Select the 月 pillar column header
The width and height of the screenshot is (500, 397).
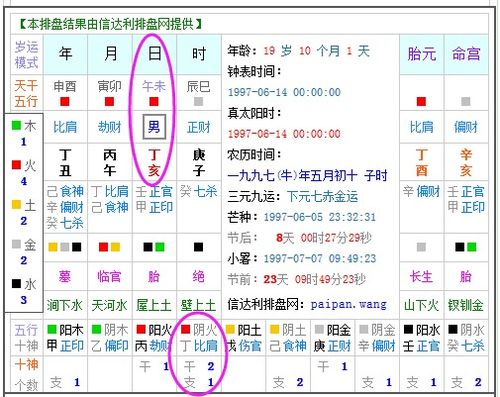tap(110, 54)
